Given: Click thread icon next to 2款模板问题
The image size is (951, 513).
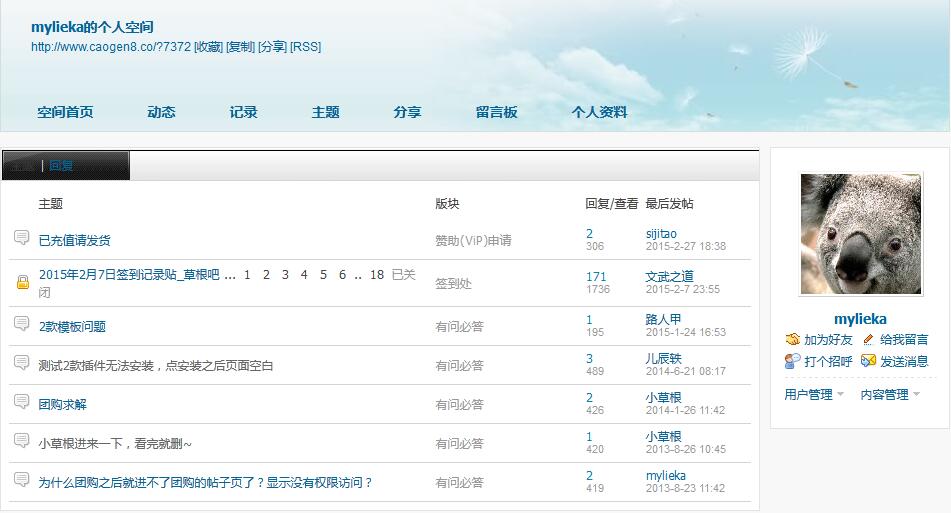Looking at the screenshot, I should [22, 324].
